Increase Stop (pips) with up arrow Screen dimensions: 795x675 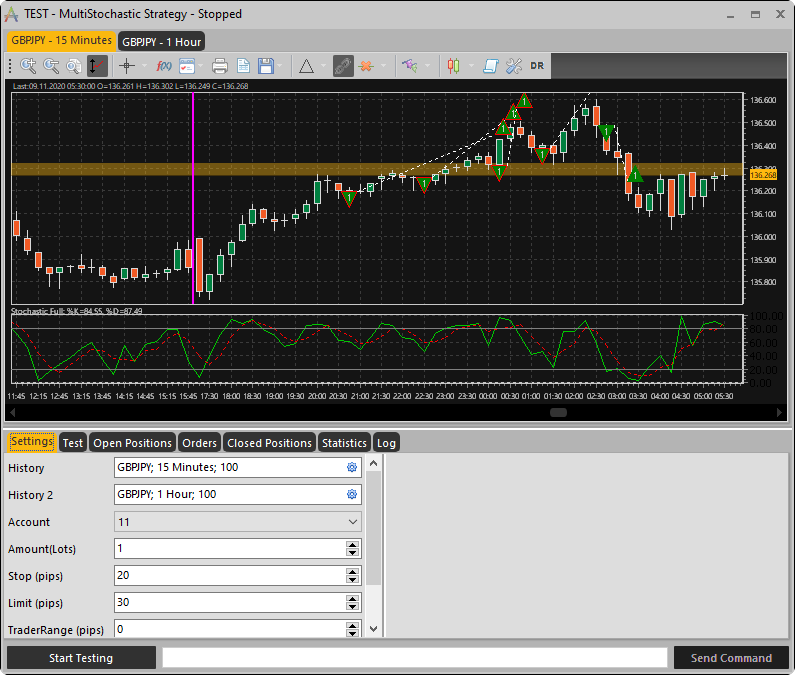click(x=352, y=572)
